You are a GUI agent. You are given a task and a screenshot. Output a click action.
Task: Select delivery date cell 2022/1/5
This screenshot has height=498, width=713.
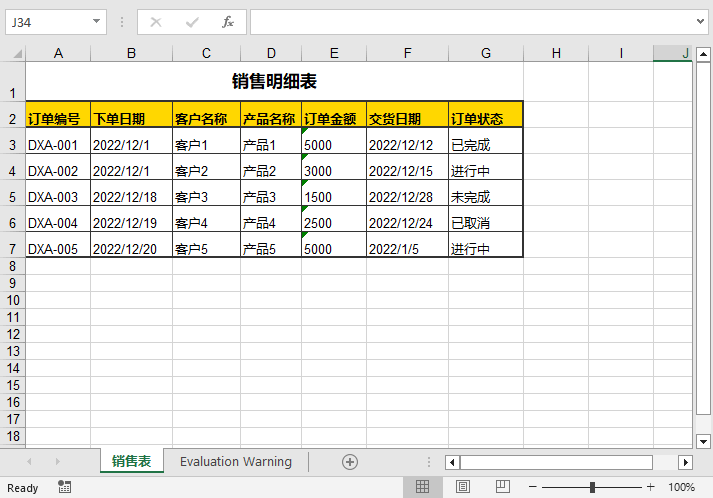[x=407, y=244]
